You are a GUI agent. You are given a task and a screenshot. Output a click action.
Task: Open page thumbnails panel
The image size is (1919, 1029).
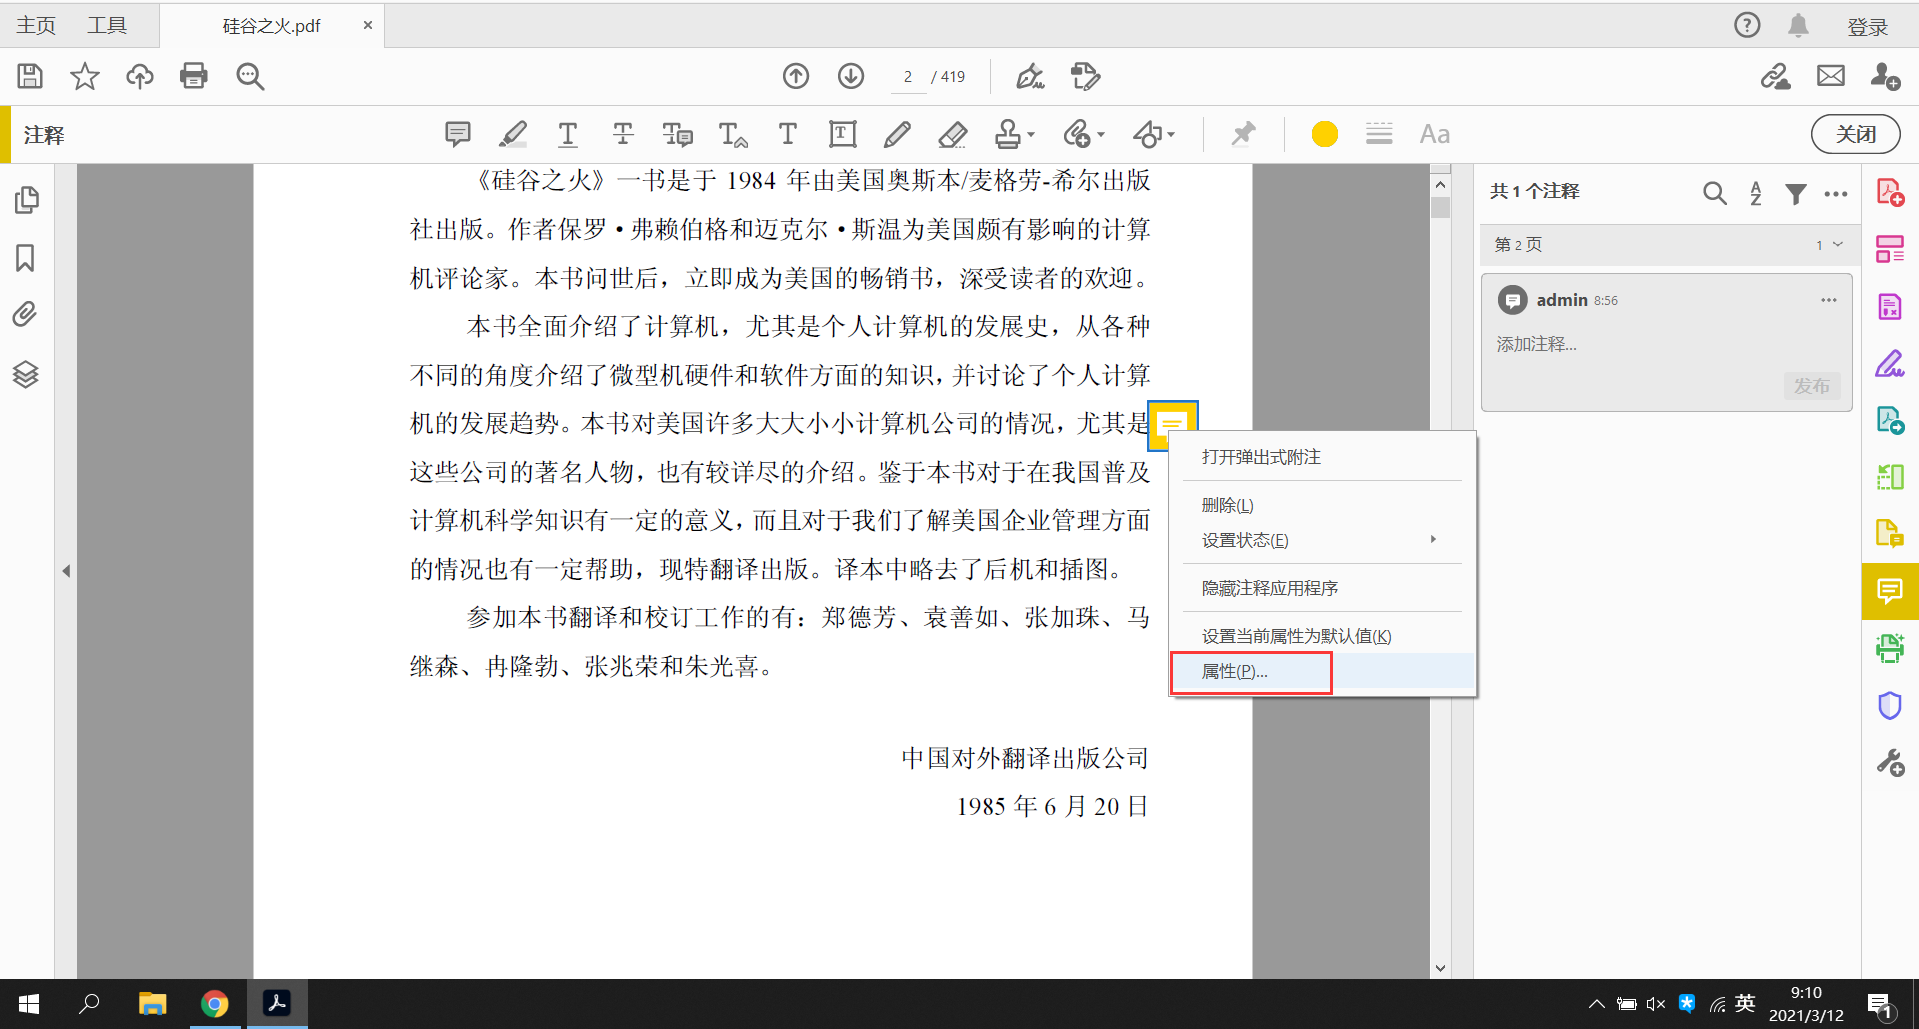[26, 200]
